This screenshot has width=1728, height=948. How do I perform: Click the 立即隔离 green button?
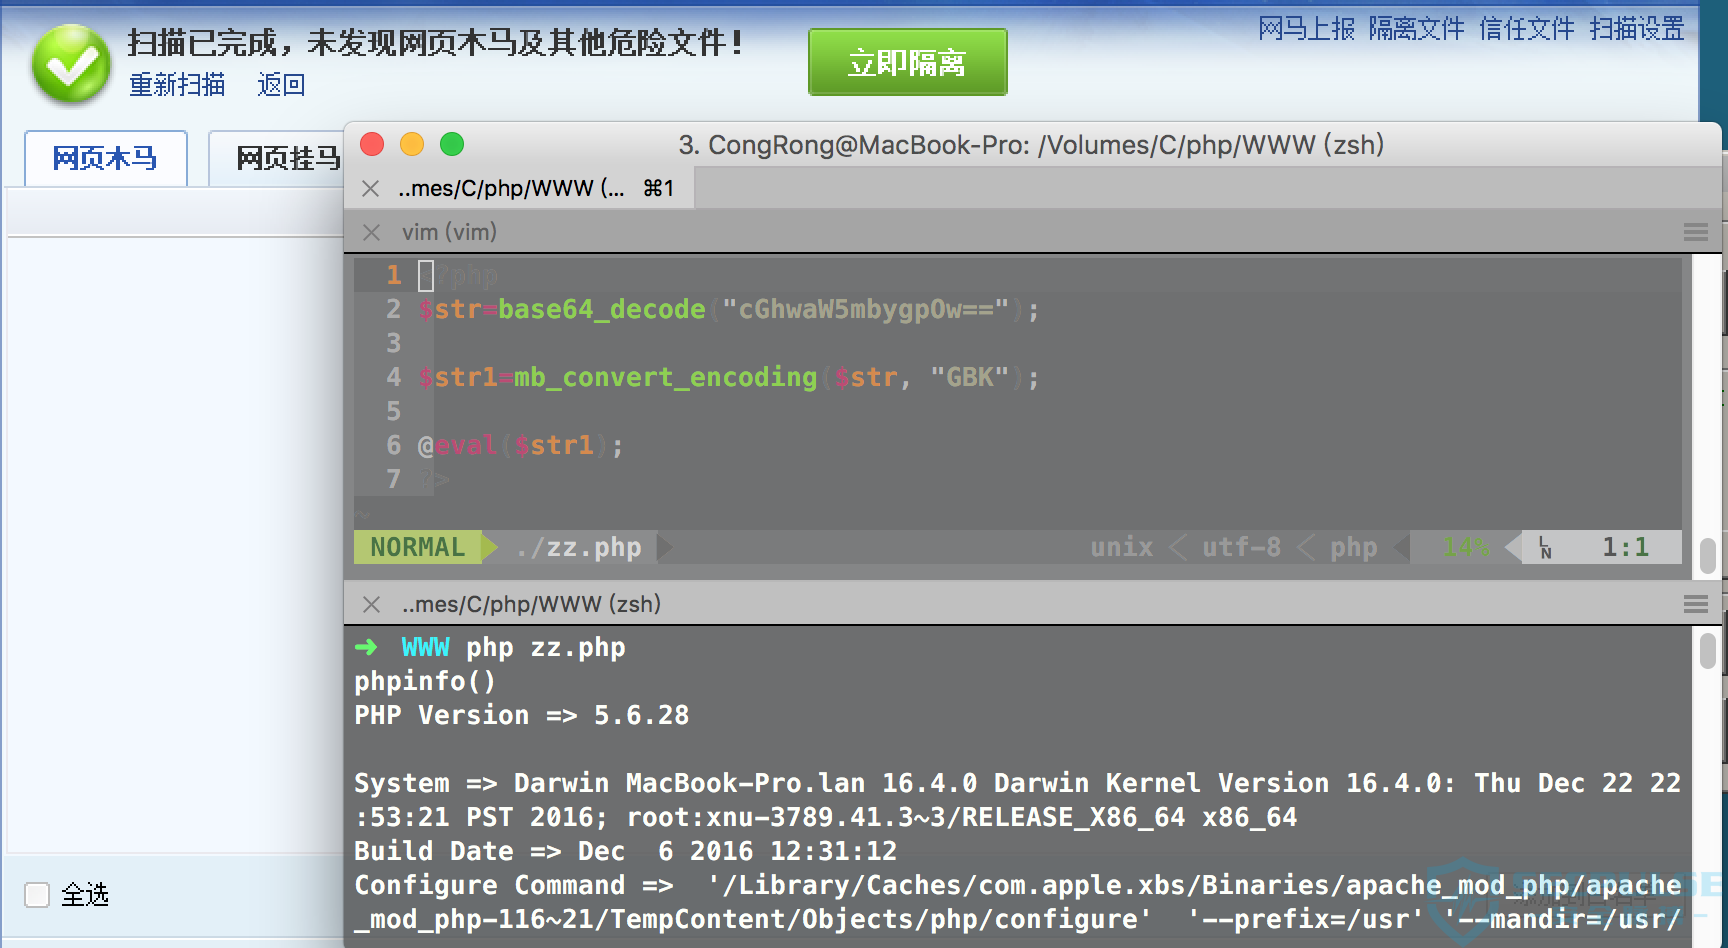907,62
